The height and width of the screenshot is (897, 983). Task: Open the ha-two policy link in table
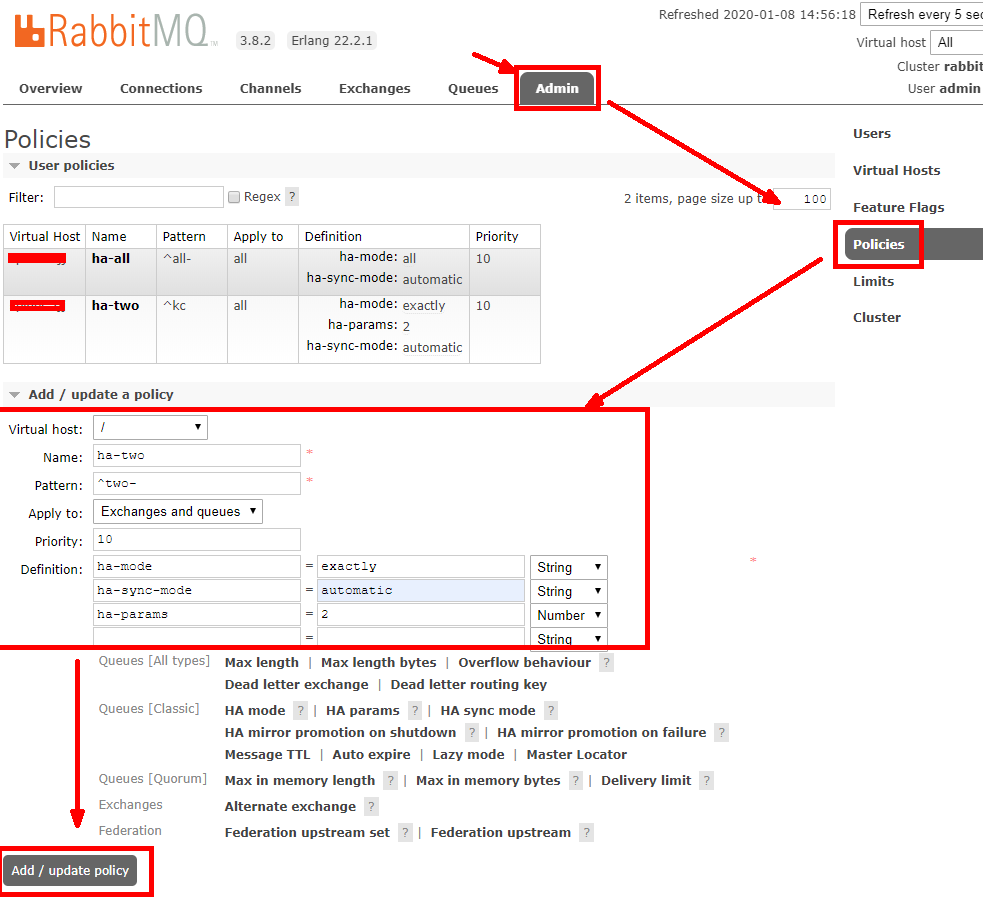click(x=115, y=305)
